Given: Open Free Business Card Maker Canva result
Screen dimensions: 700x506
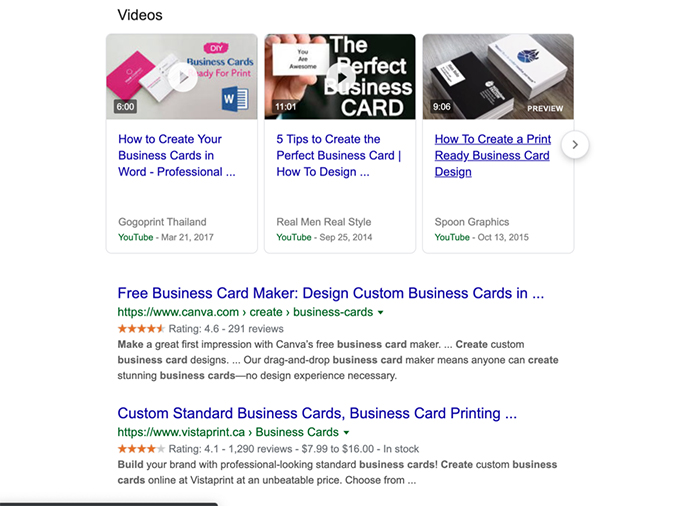Looking at the screenshot, I should pyautogui.click(x=330, y=294).
